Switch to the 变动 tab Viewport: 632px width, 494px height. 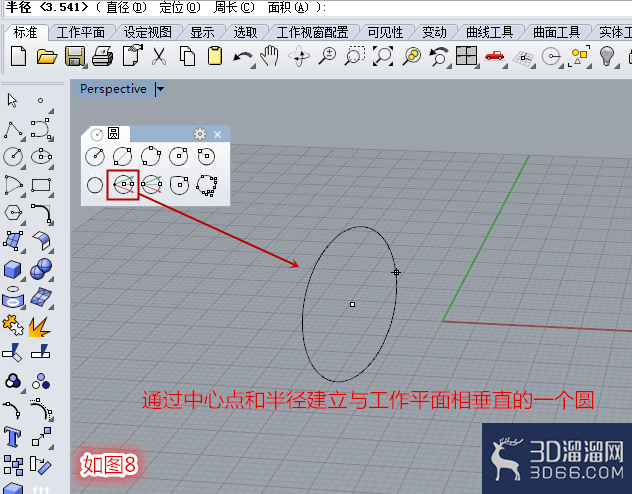pyautogui.click(x=434, y=32)
